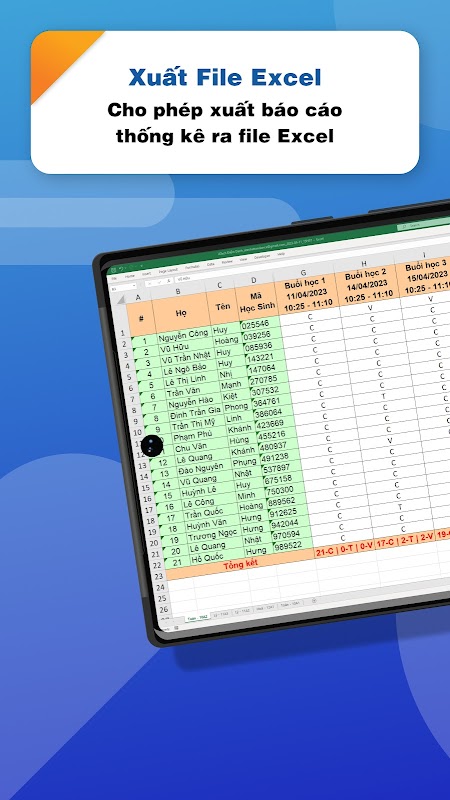Open the Help ribbon tab
The image size is (450, 800).
pos(281,254)
